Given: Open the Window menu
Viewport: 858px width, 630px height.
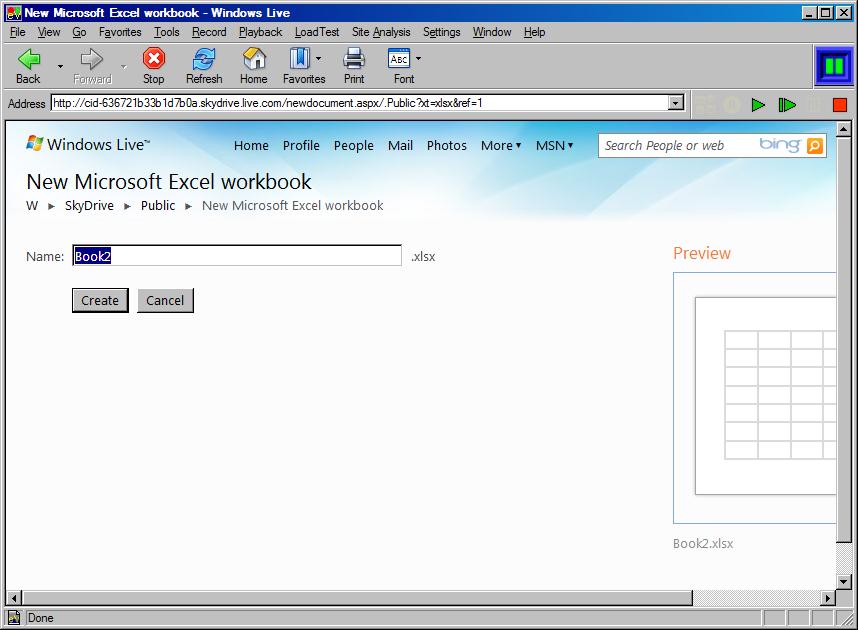Looking at the screenshot, I should [x=492, y=32].
